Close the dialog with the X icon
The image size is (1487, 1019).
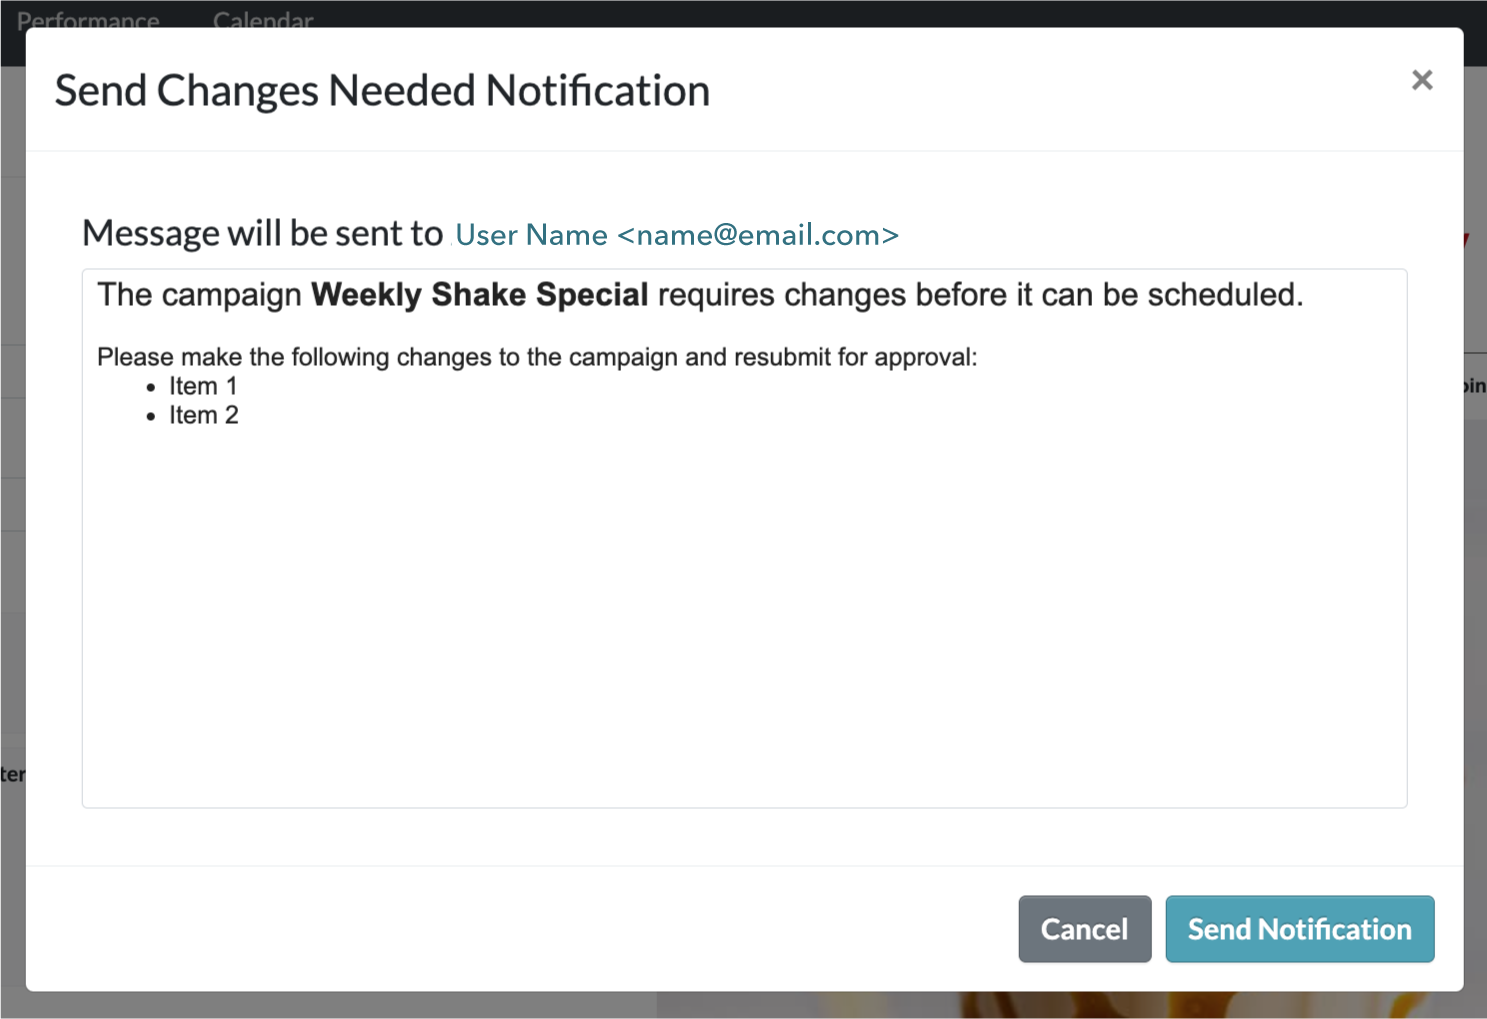[1422, 80]
